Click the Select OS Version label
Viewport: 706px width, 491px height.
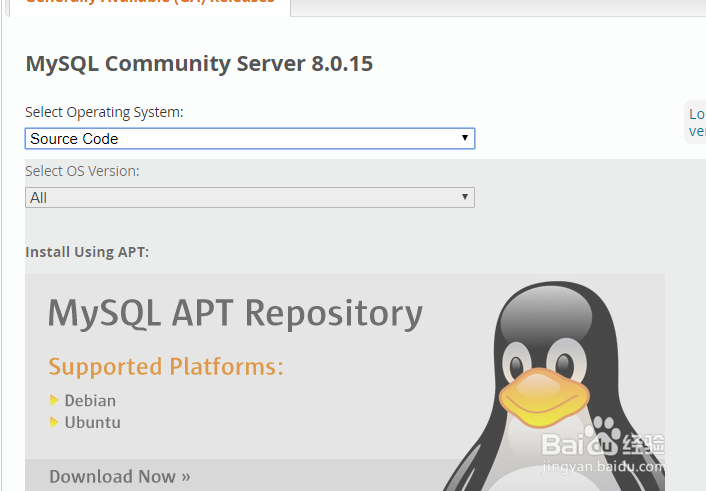coord(82,171)
